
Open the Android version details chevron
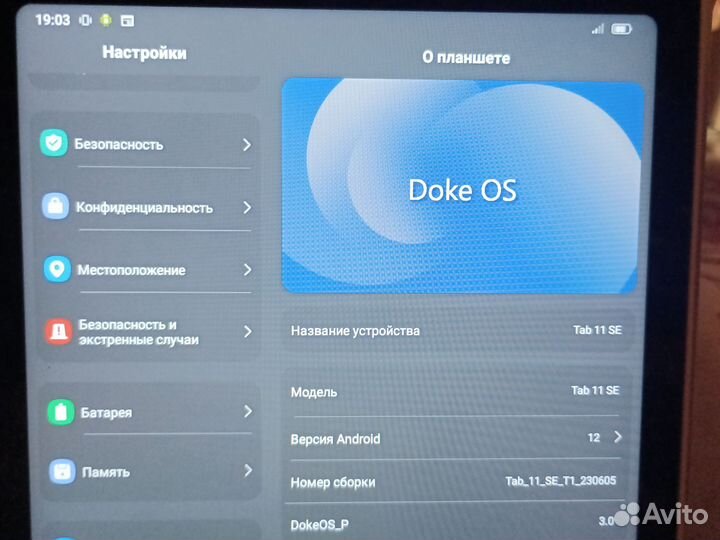(618, 437)
